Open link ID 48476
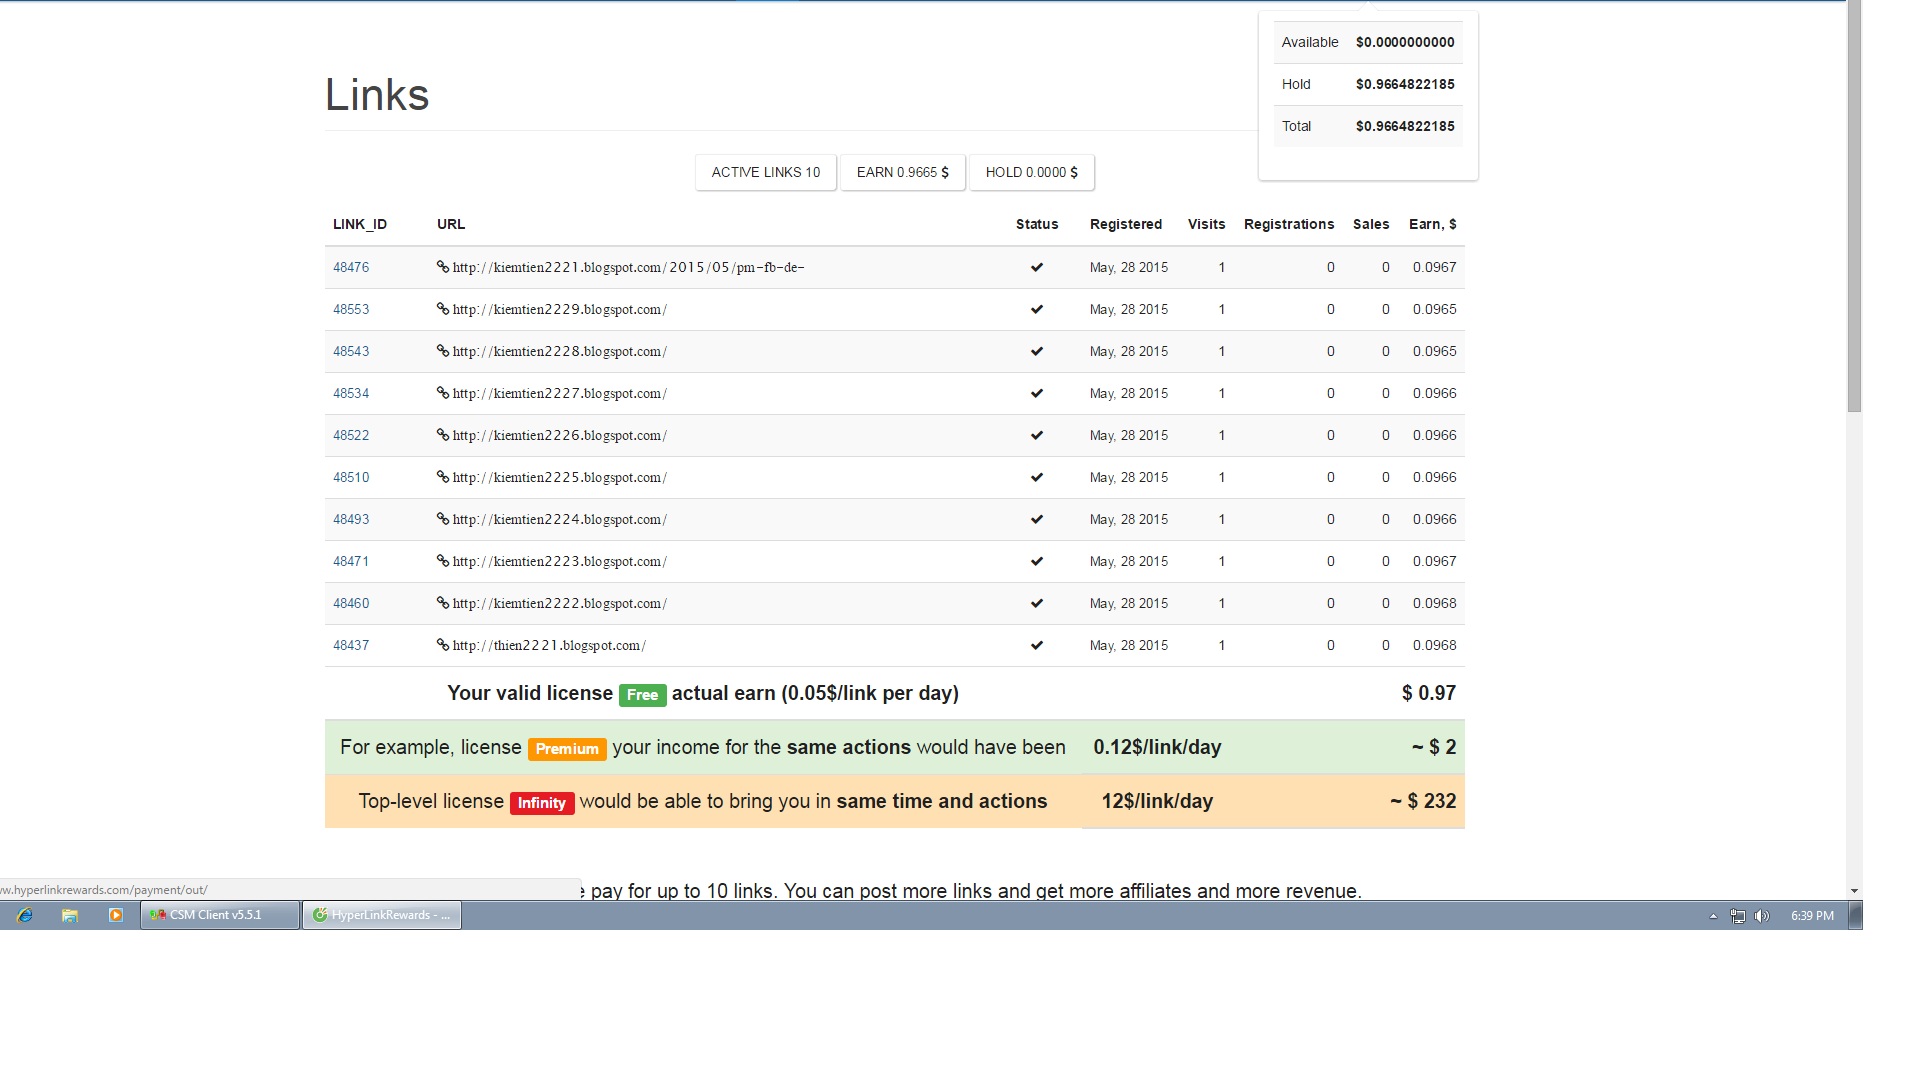The width and height of the screenshot is (1920, 1080). [351, 267]
